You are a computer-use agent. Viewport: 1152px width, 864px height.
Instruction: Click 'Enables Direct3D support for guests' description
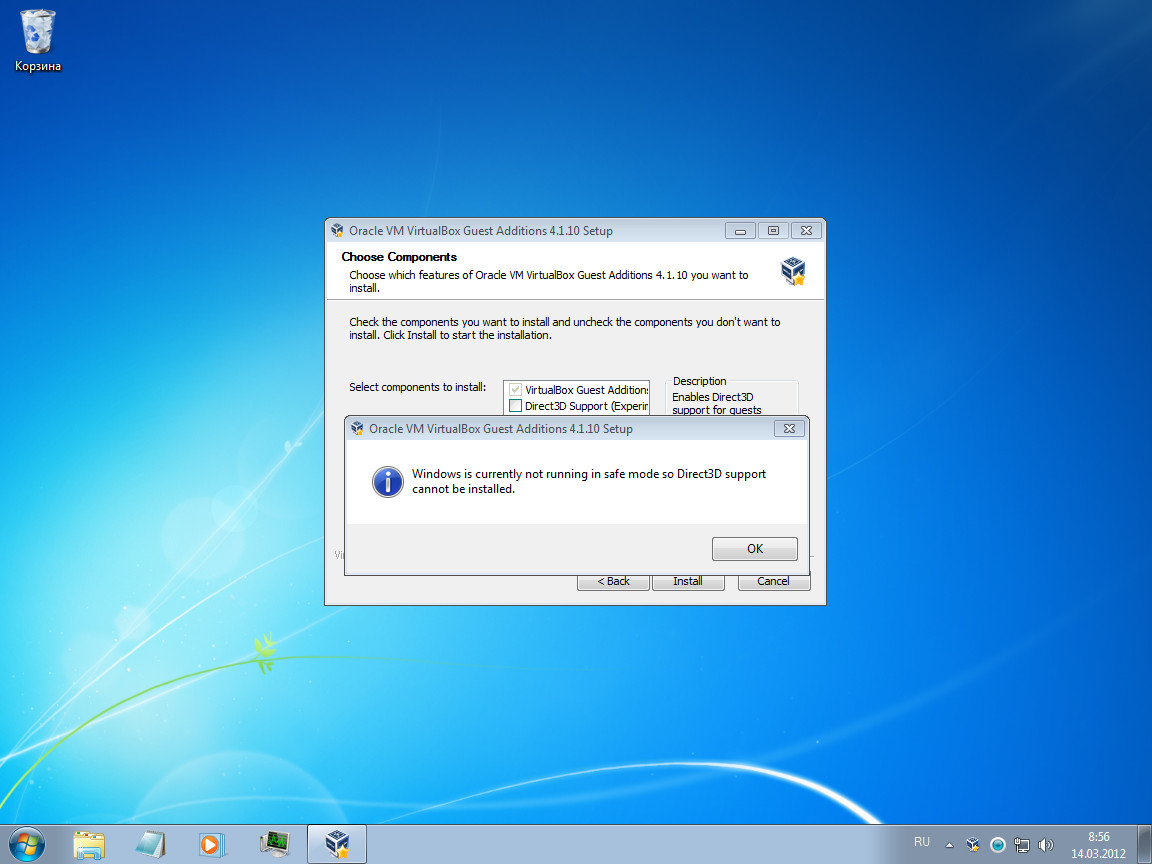click(716, 403)
